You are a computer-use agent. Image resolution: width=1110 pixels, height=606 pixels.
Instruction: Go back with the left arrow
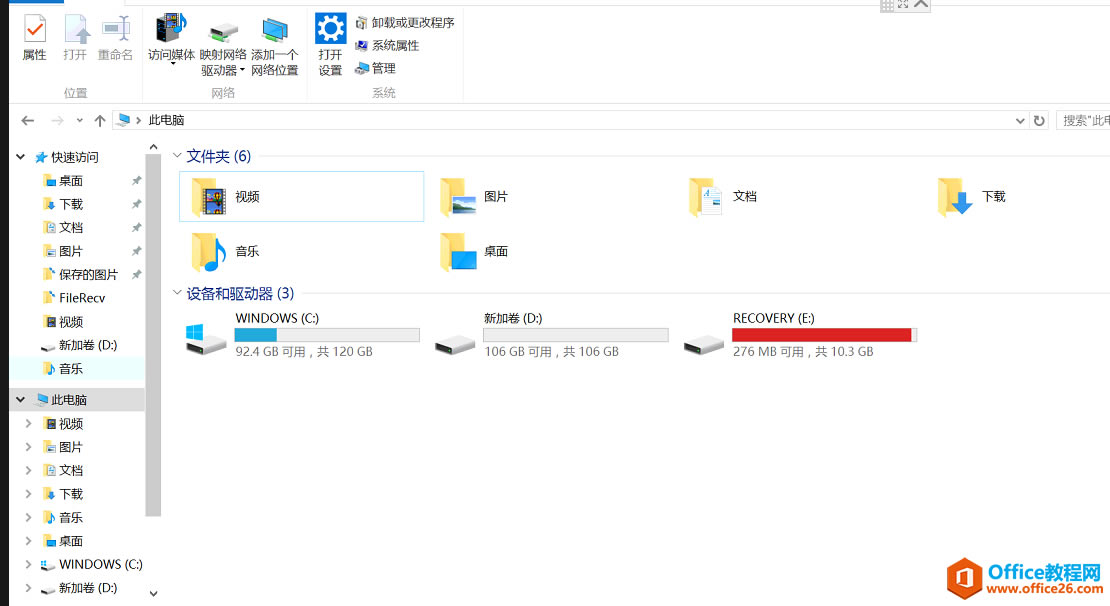(x=28, y=120)
